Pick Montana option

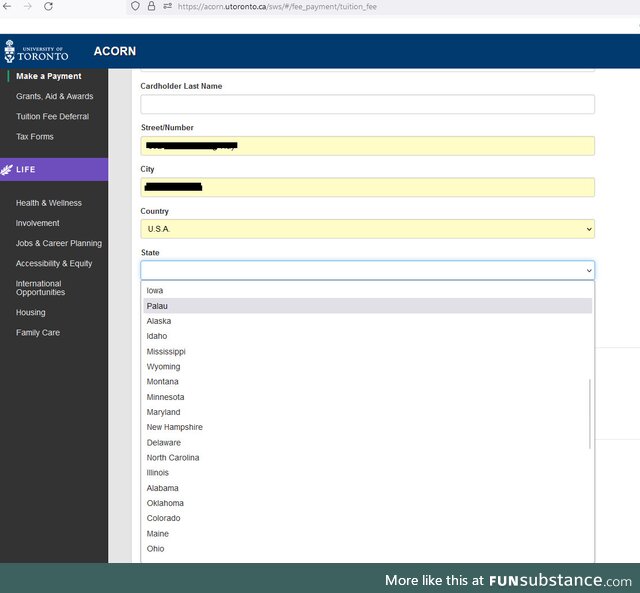367,382
